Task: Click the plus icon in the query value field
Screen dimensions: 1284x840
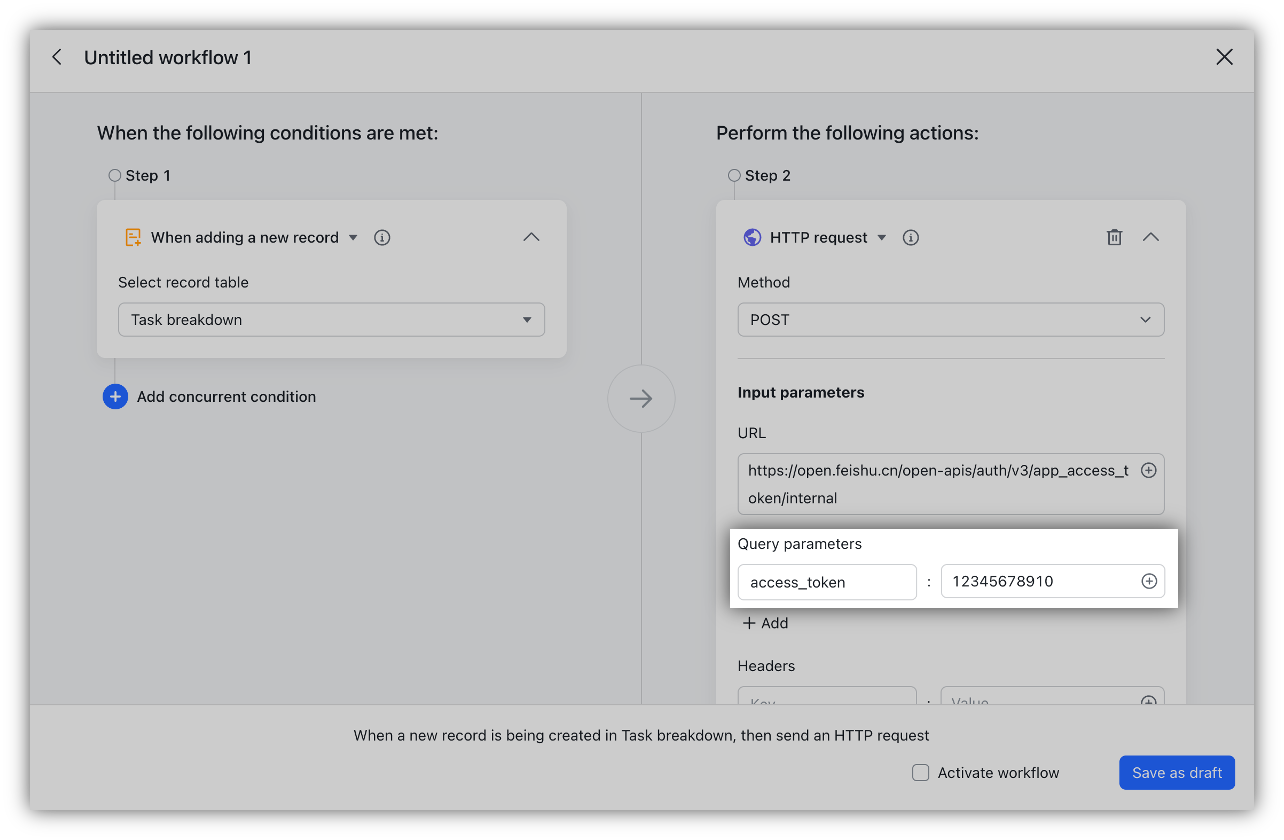Action: pyautogui.click(x=1149, y=581)
